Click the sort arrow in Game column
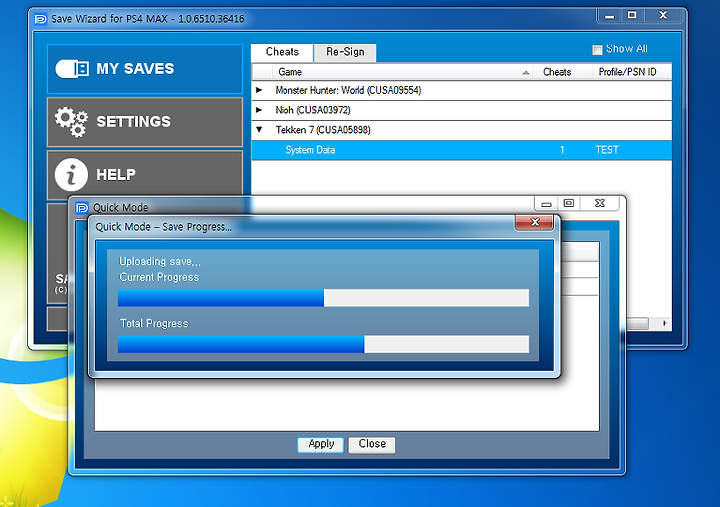Image resolution: width=720 pixels, height=507 pixels. click(x=526, y=73)
